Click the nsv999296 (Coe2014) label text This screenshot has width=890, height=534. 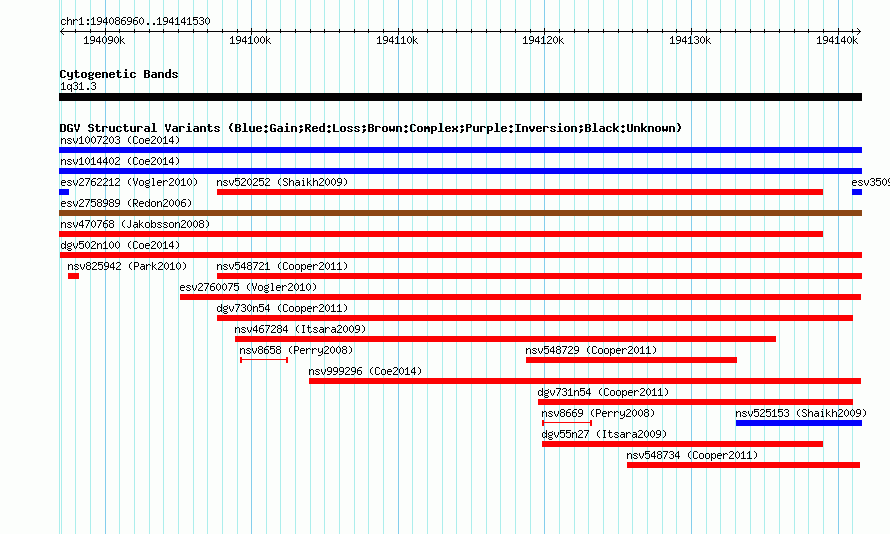tap(365, 371)
